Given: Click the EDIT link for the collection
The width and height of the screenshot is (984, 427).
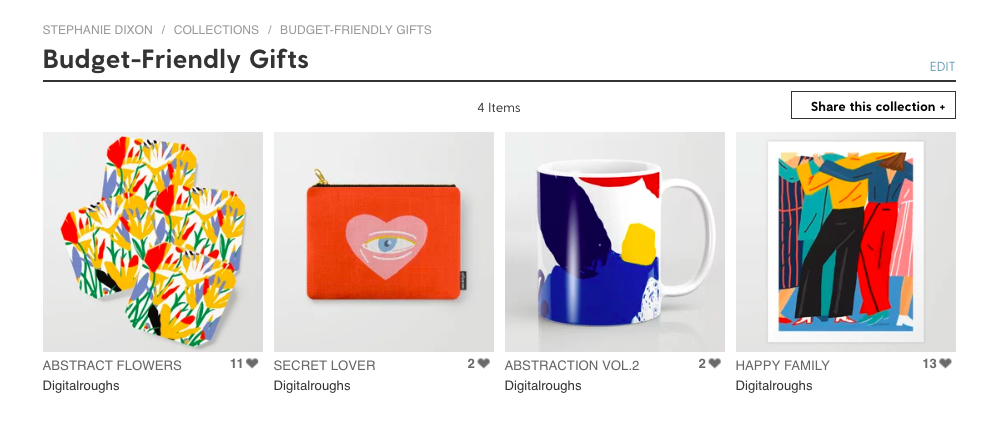Looking at the screenshot, I should [x=942, y=67].
